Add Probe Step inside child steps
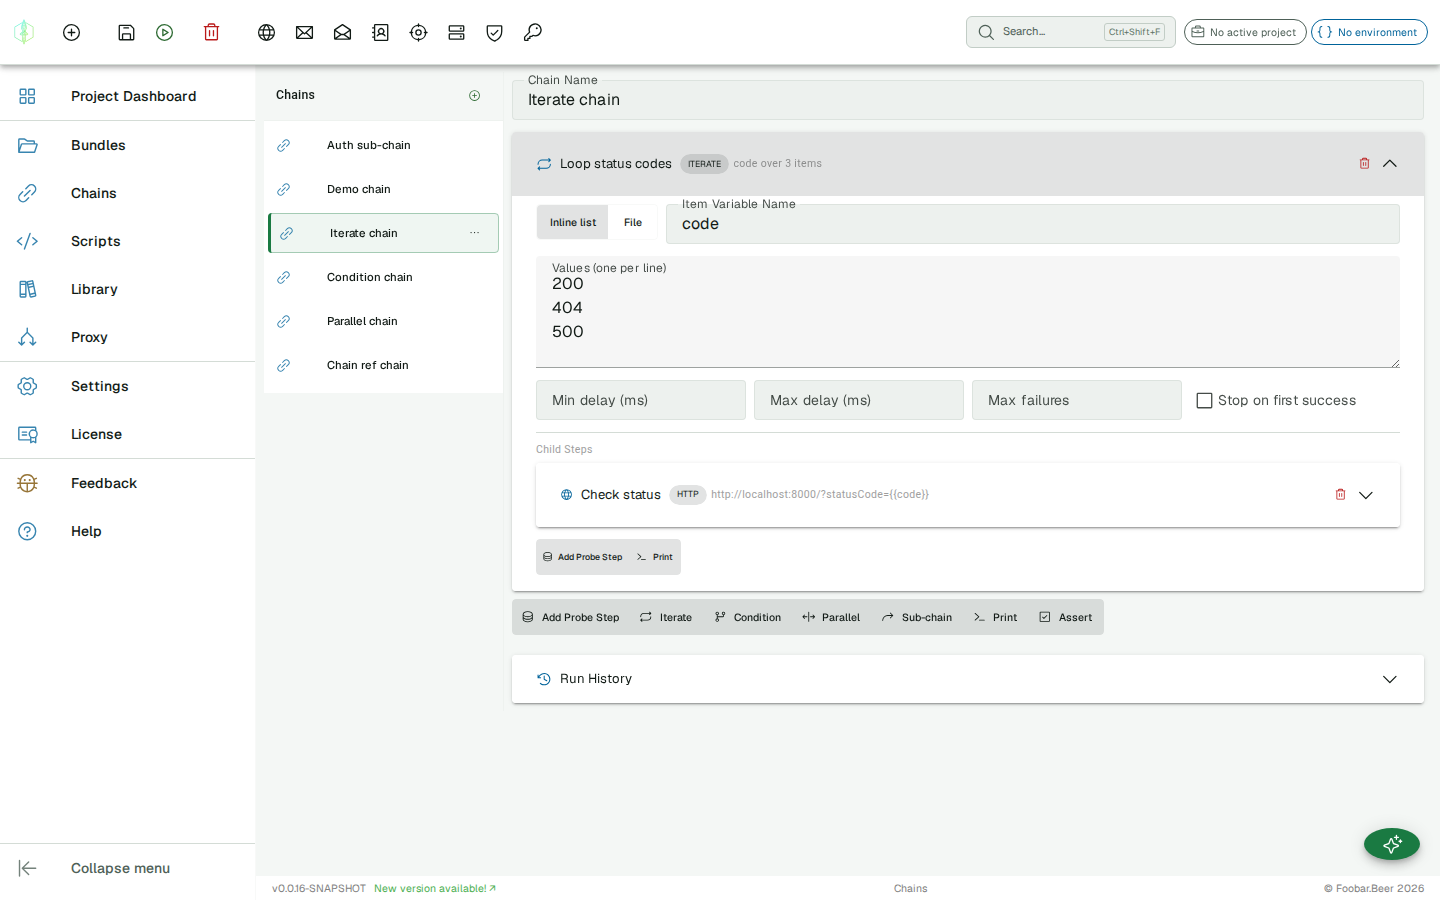Image resolution: width=1440 pixels, height=900 pixels. 582,557
